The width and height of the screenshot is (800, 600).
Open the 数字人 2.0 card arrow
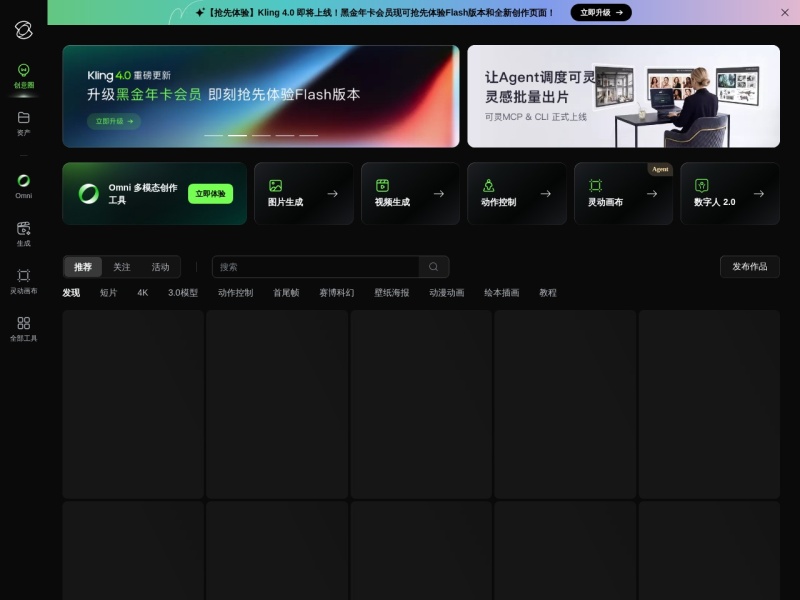(759, 193)
